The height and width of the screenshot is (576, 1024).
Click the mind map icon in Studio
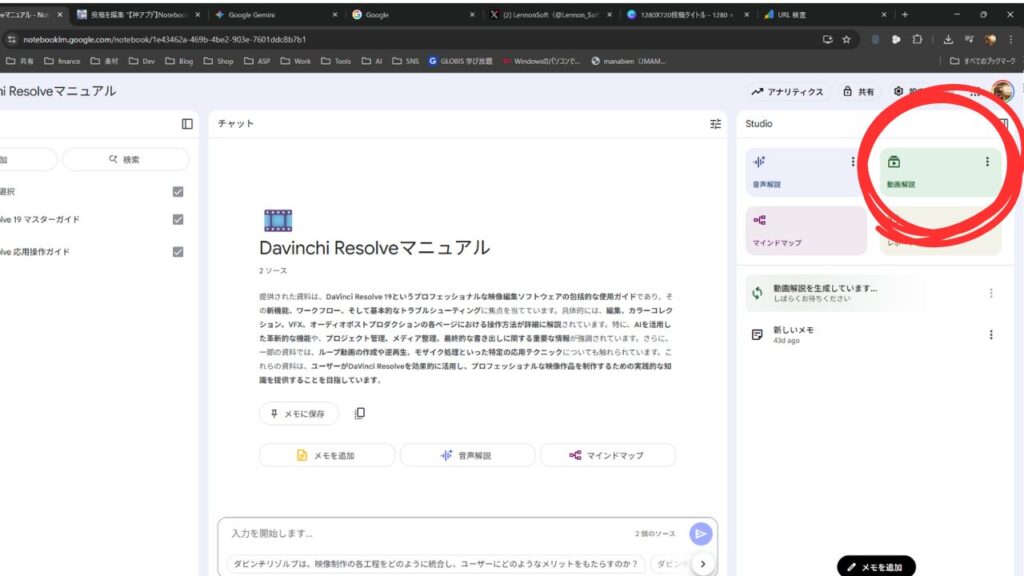759,220
